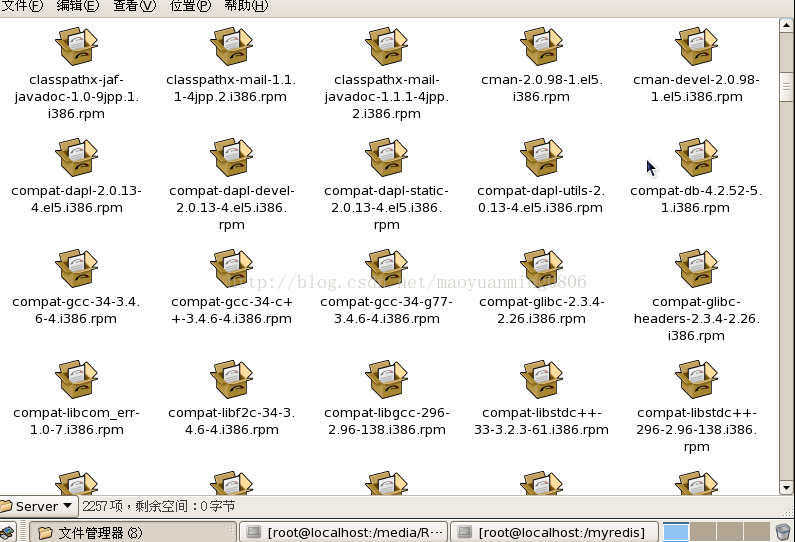Select cman-2.0.98-1.el5.i386.rpm package icon
This screenshot has height=542, width=795.
[541, 46]
